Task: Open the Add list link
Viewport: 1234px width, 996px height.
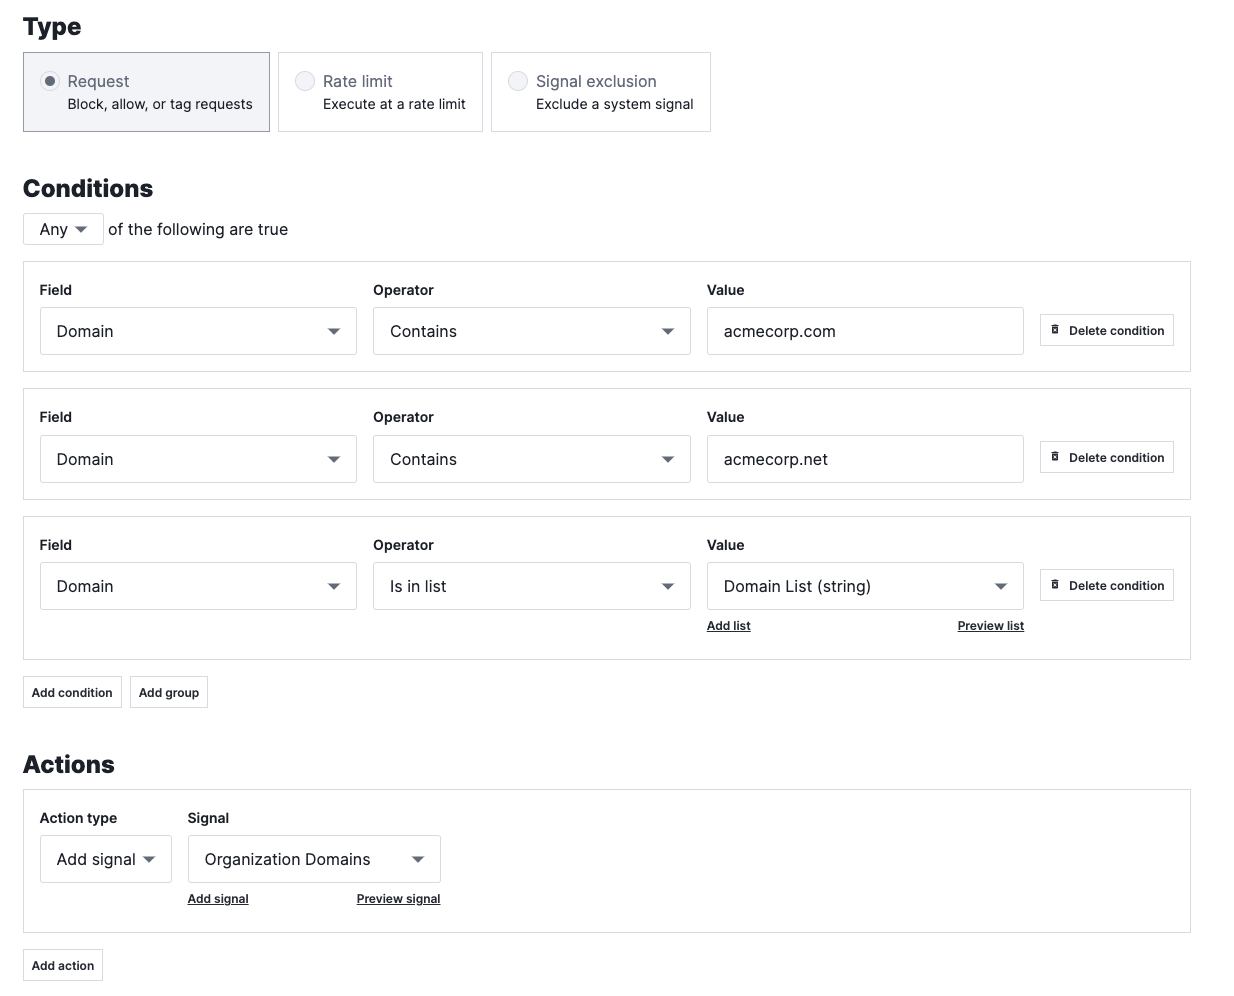Action: tap(728, 625)
